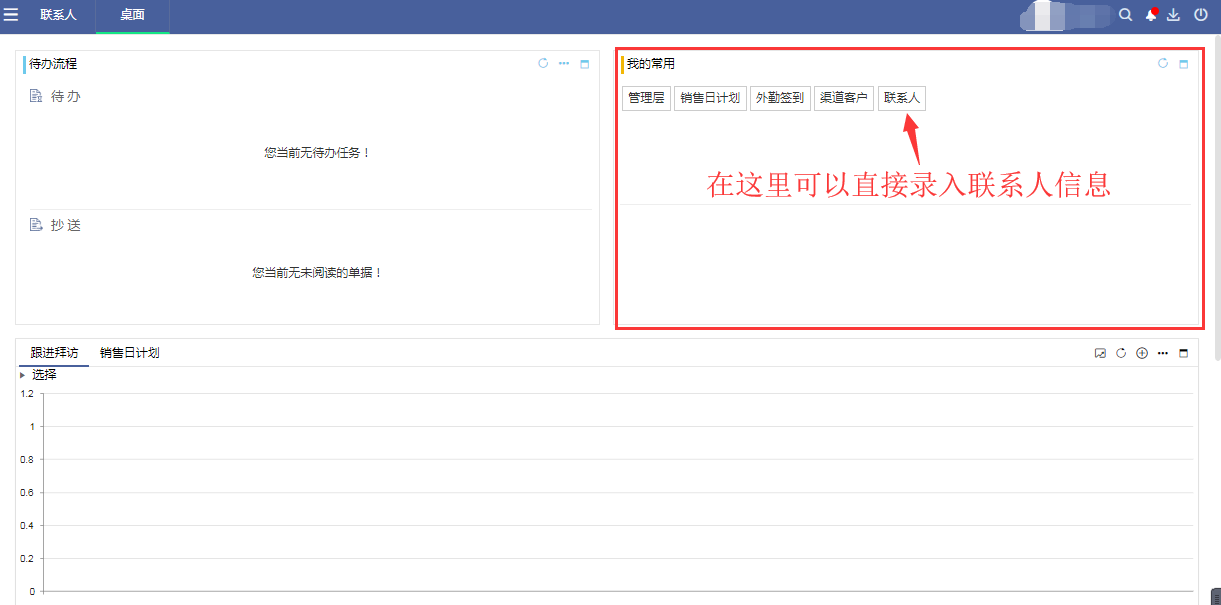Click the 联系人 shortcut button in 我的常用

pyautogui.click(x=902, y=98)
